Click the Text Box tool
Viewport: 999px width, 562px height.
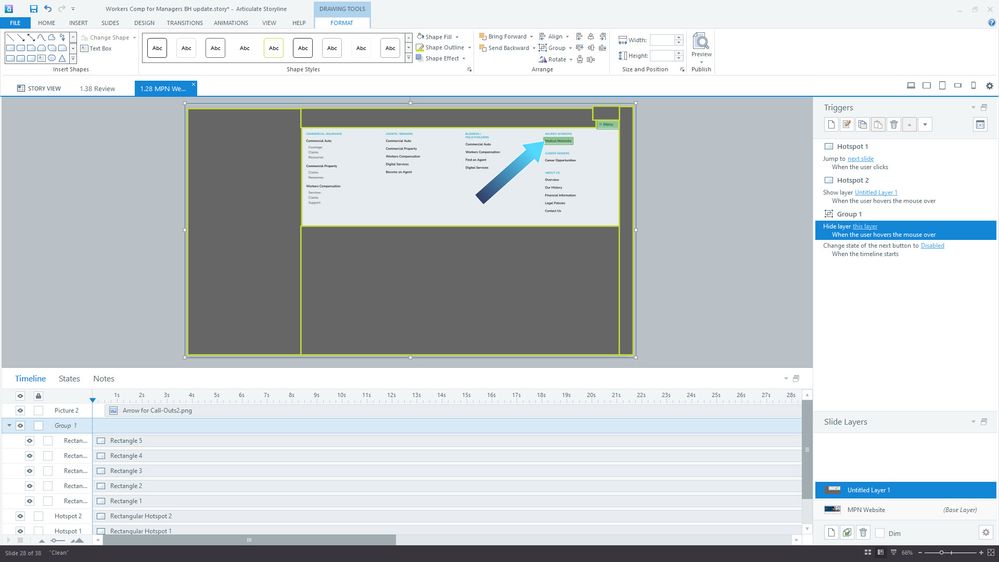click(x=99, y=48)
